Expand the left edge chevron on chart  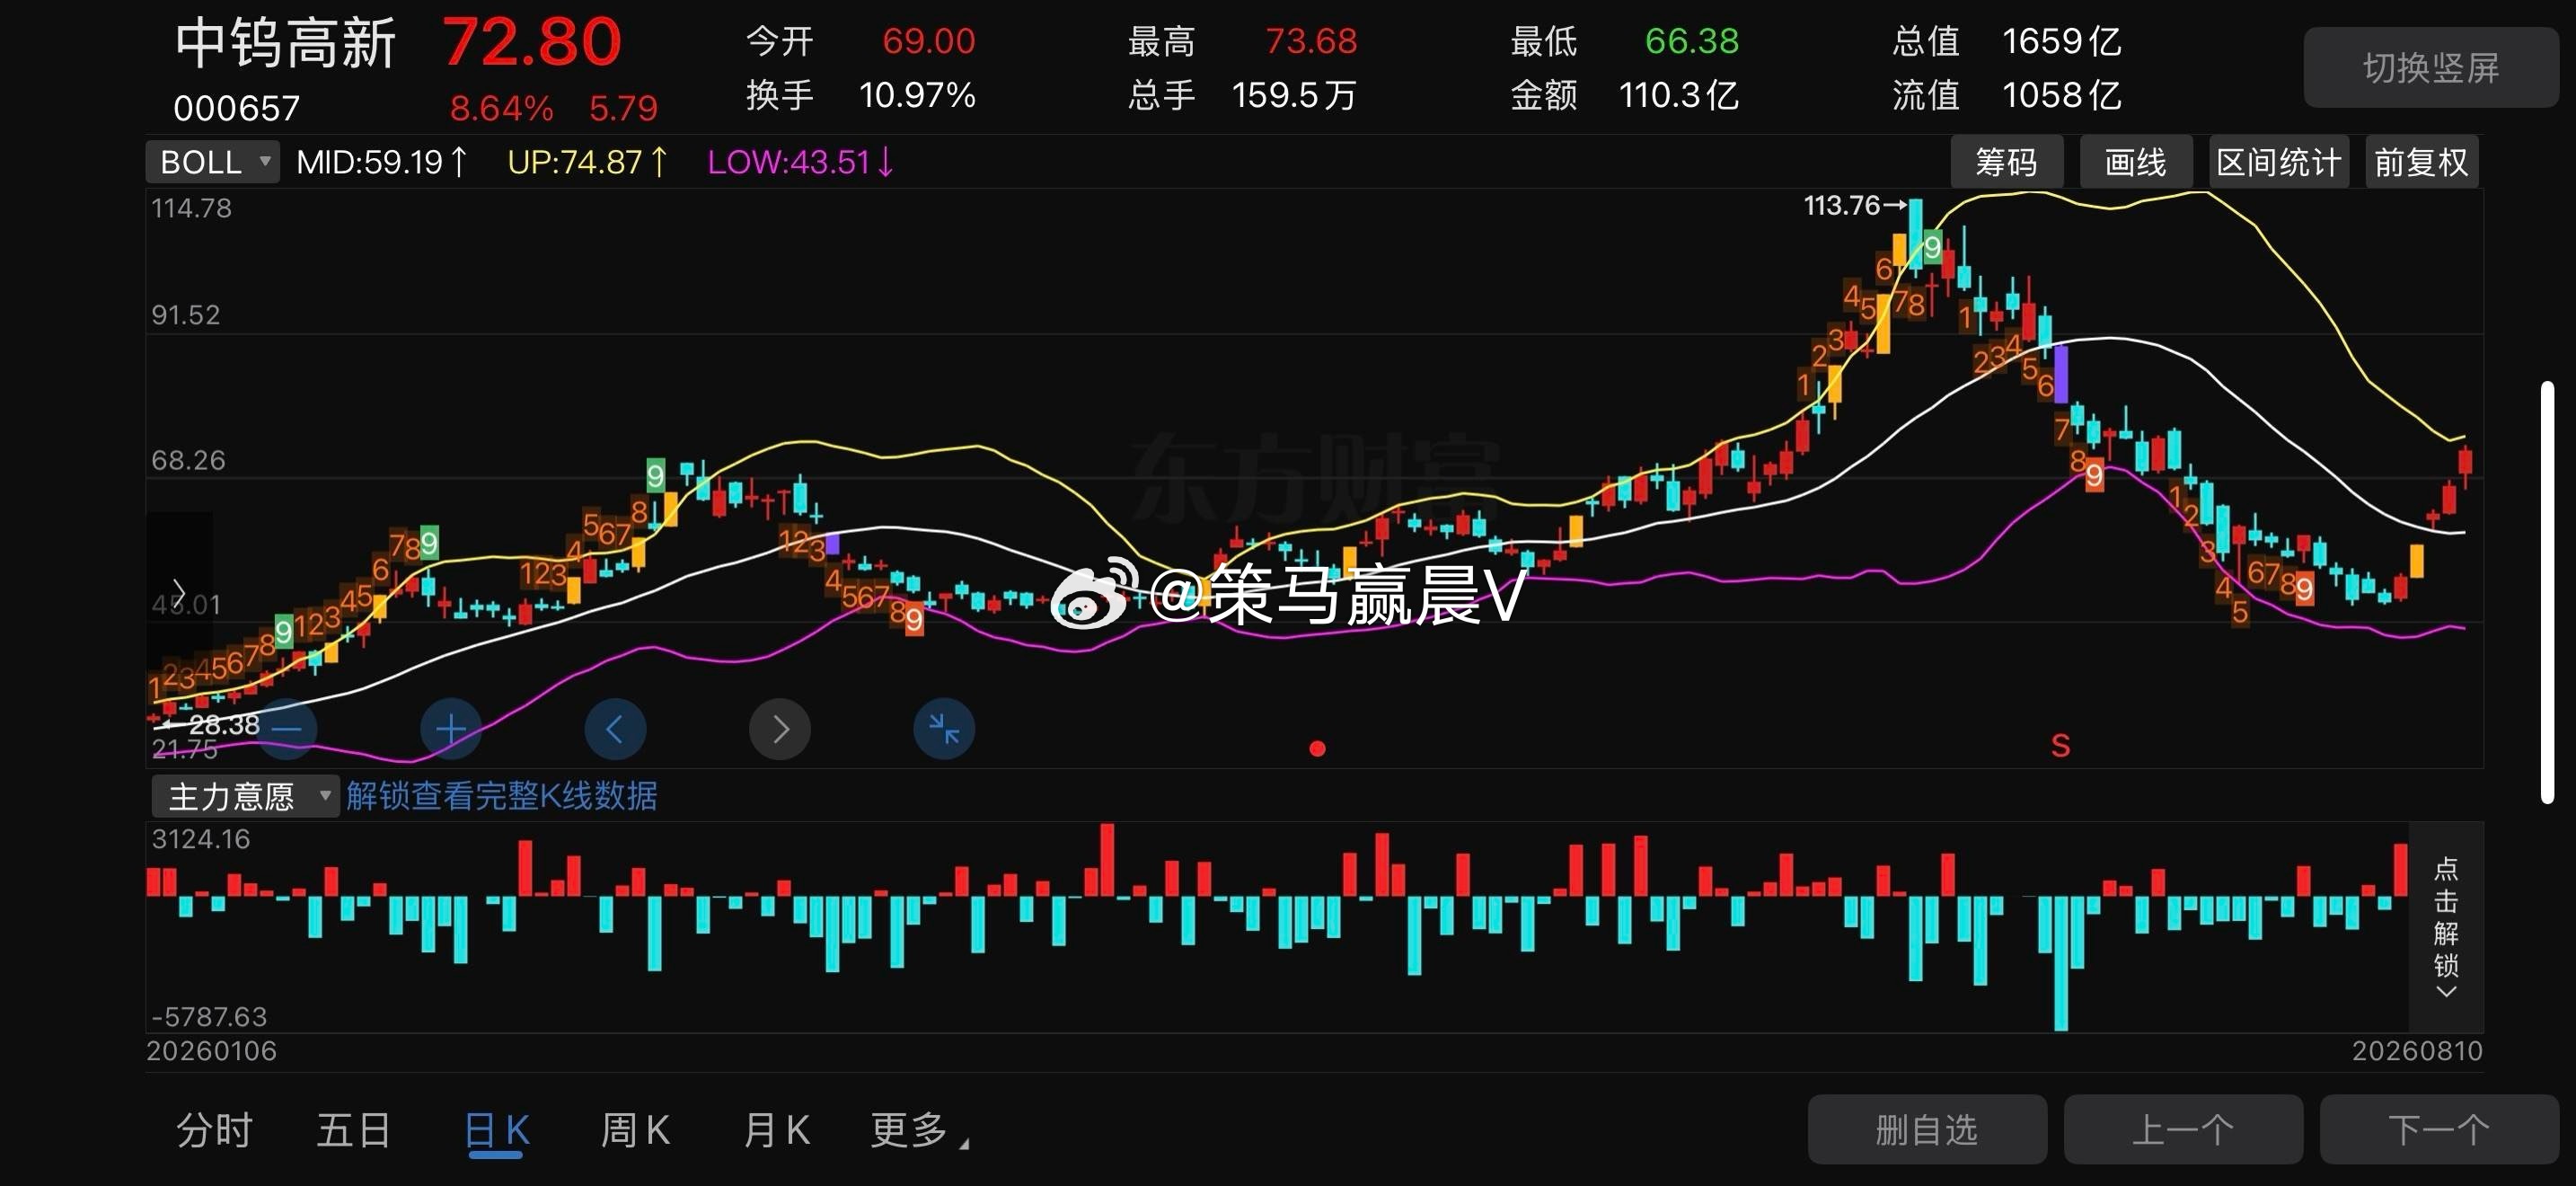pyautogui.click(x=179, y=592)
